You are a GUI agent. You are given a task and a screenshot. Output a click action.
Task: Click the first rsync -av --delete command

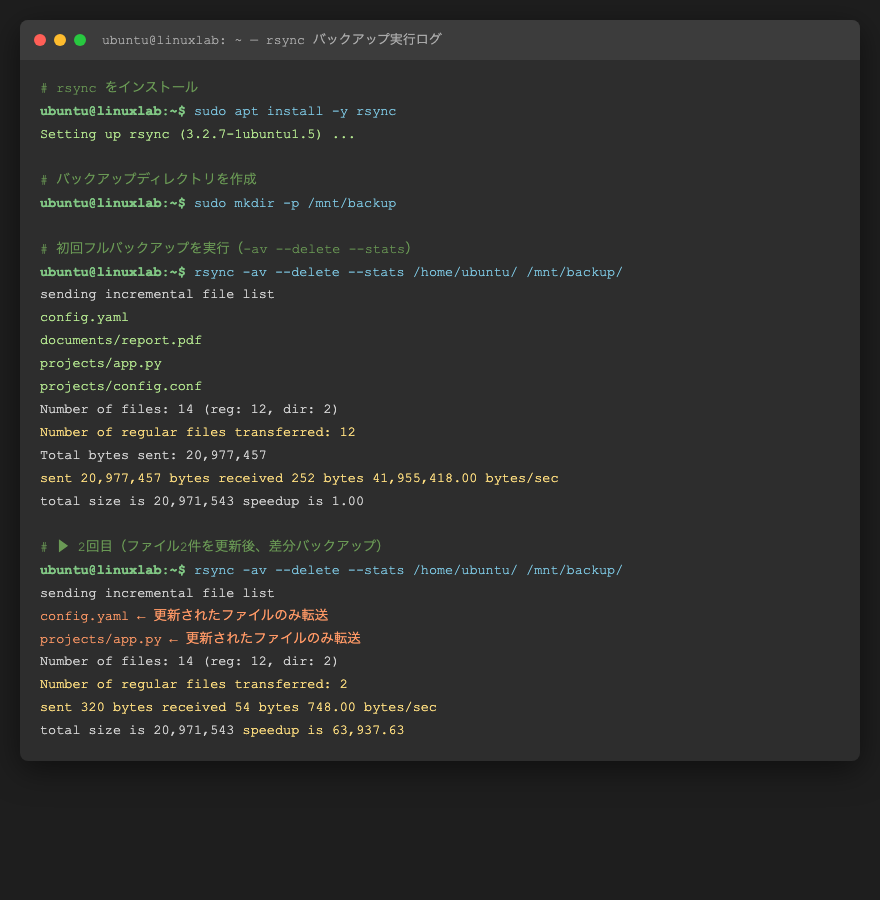coord(408,272)
